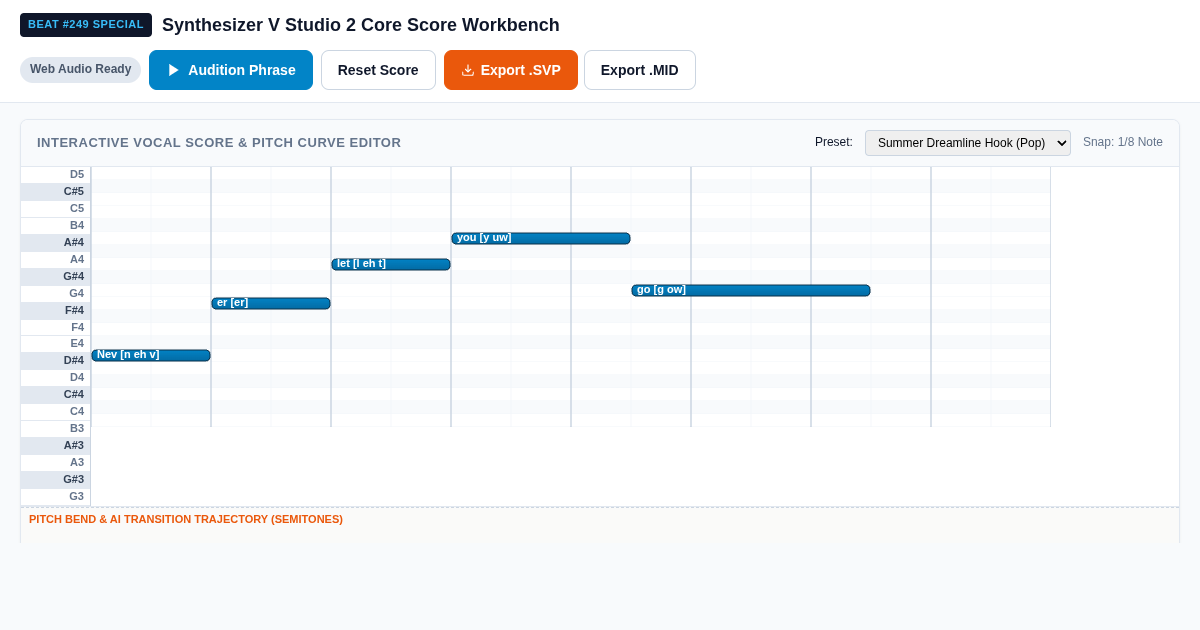Click the C#4 piano key
This screenshot has height=630, width=1200.
pos(56,394)
